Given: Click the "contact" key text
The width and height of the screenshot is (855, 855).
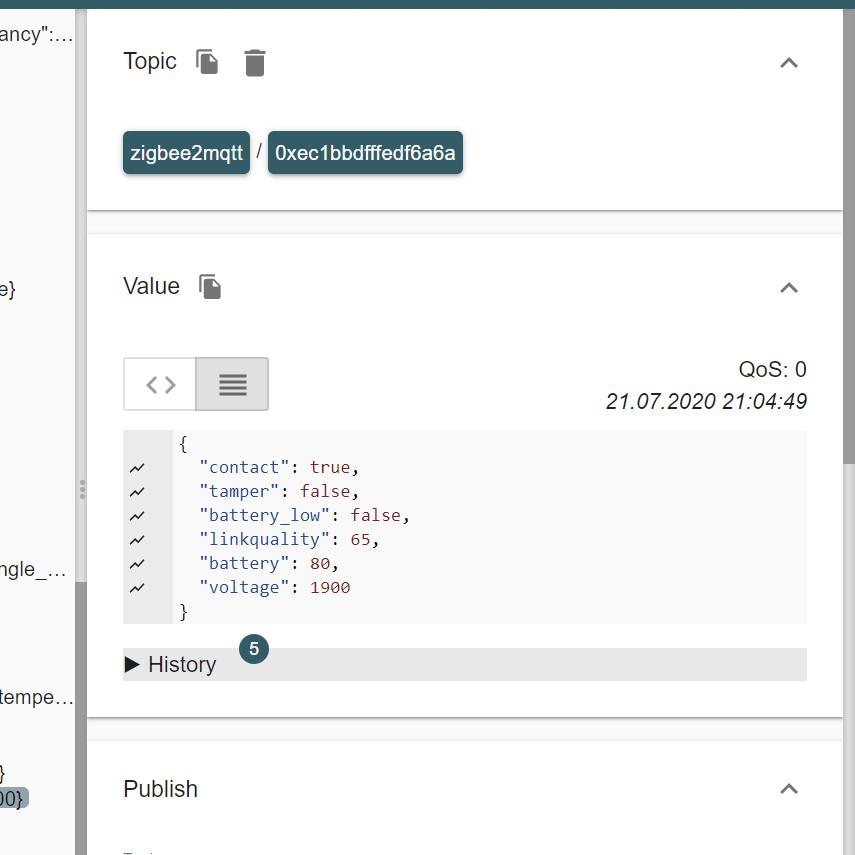Looking at the screenshot, I should 244,467.
